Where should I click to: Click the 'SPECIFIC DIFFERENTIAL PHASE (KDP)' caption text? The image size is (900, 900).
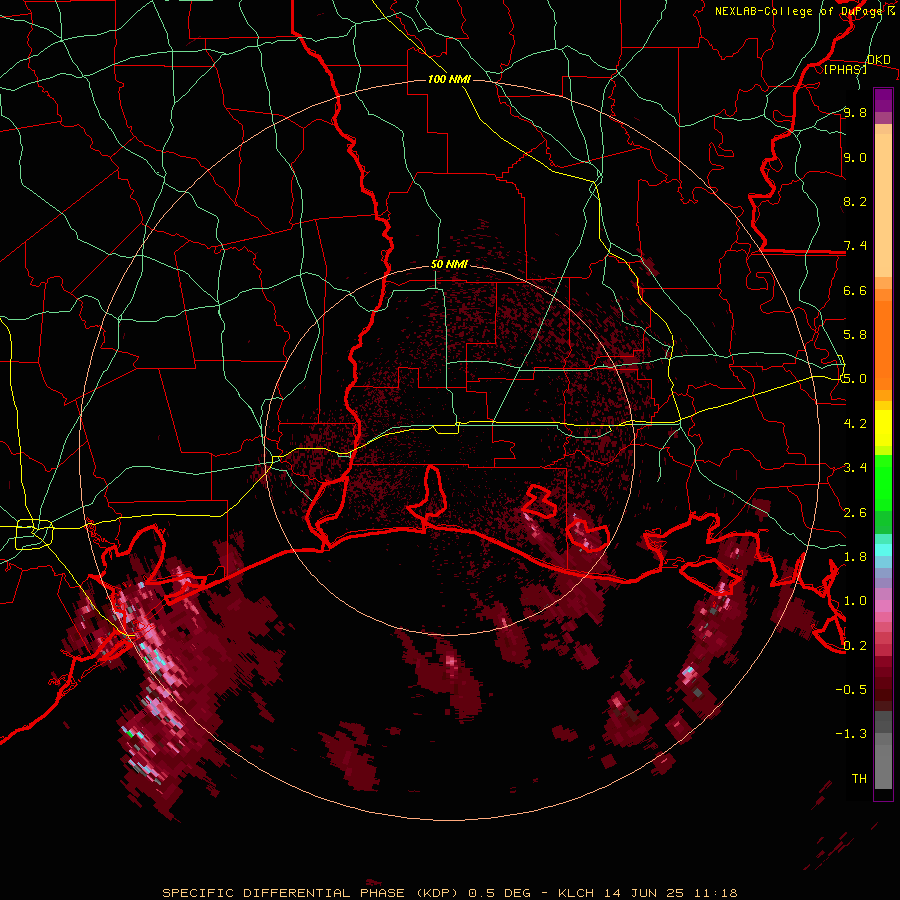pyautogui.click(x=310, y=893)
